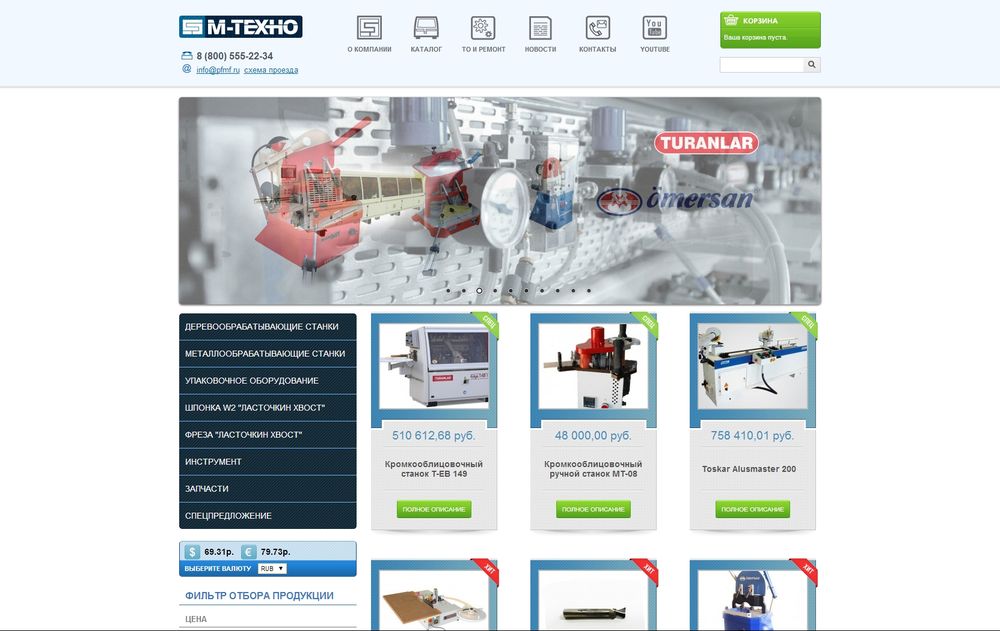Click the price 758 410,01 руб.
The height and width of the screenshot is (631, 1000).
pyautogui.click(x=753, y=436)
